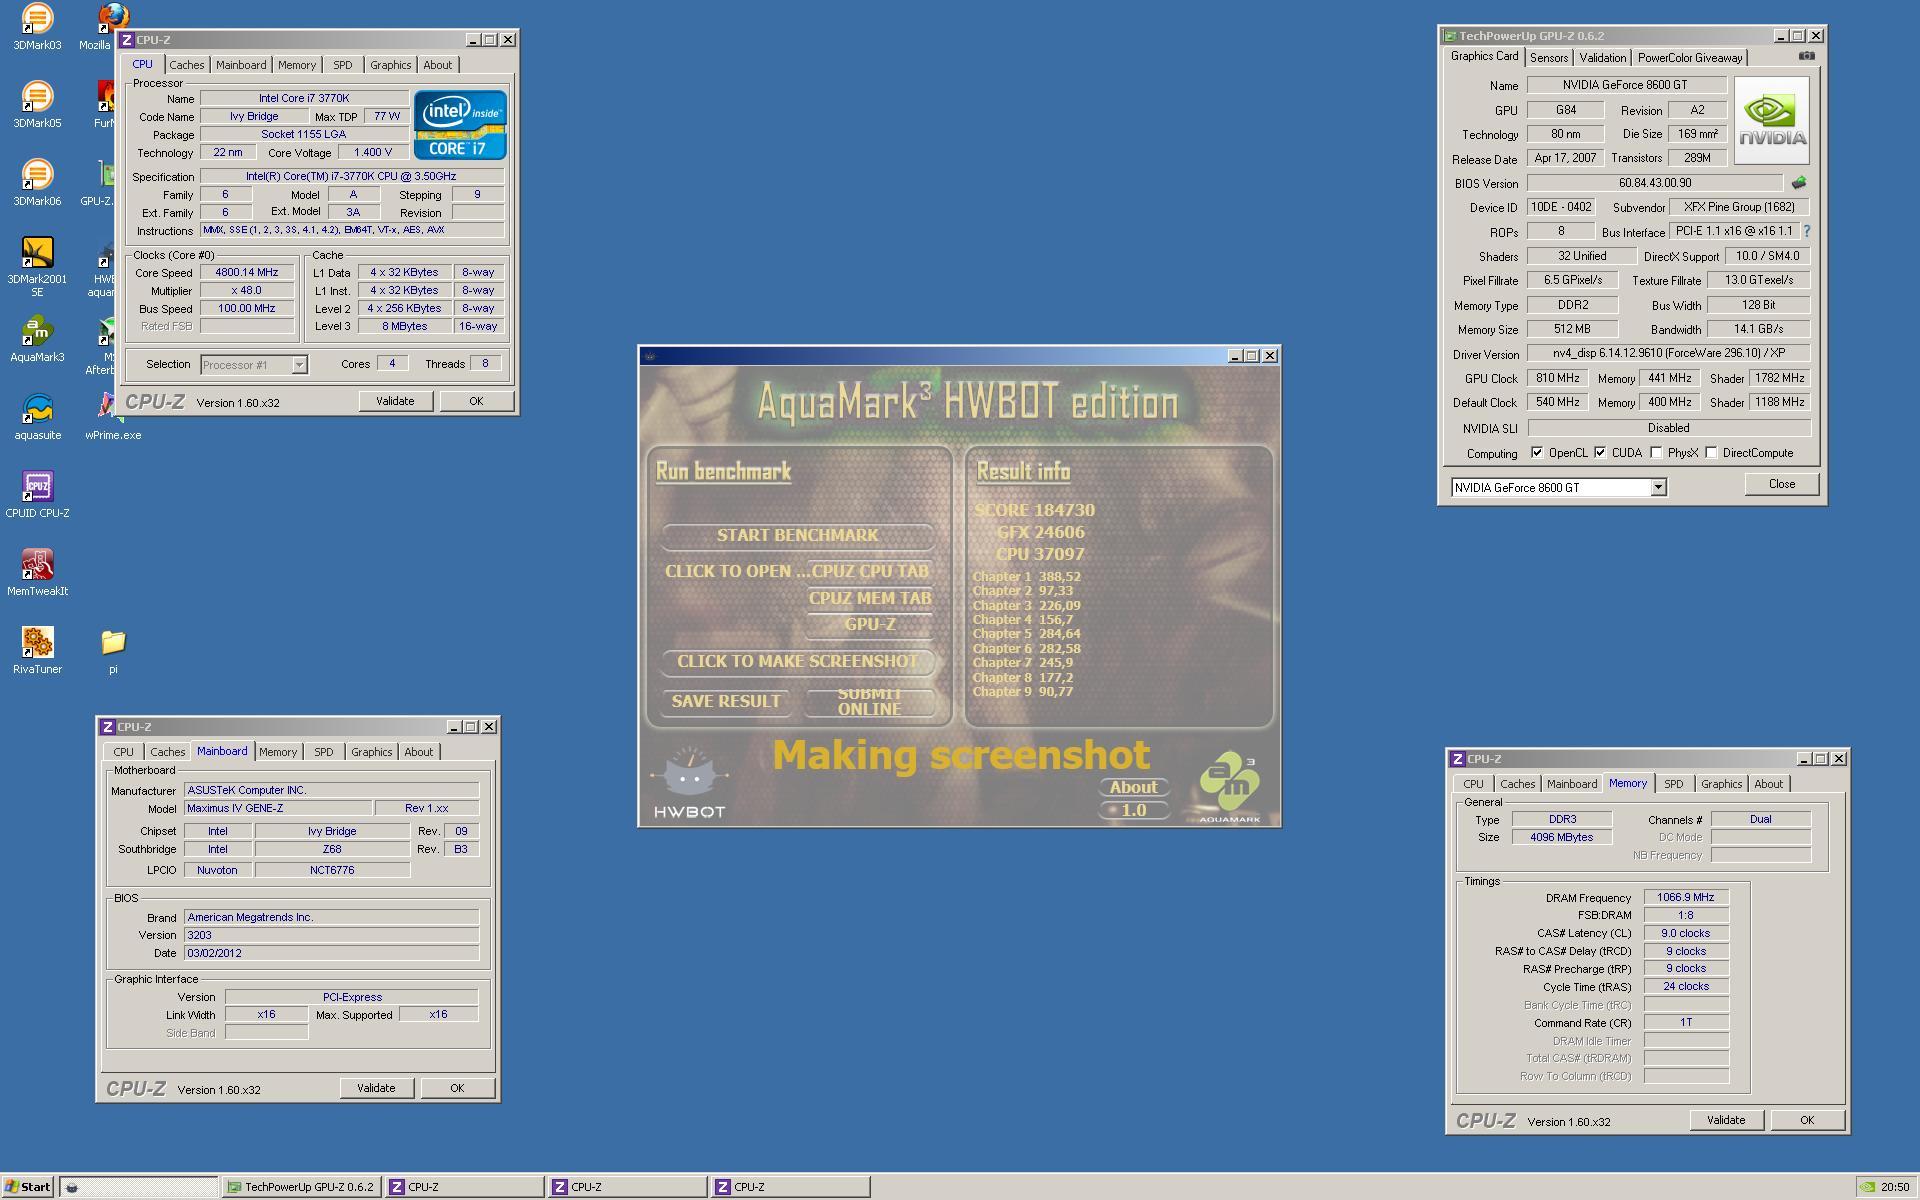Click Validate in the CPU-Z Memory window

(1726, 1120)
